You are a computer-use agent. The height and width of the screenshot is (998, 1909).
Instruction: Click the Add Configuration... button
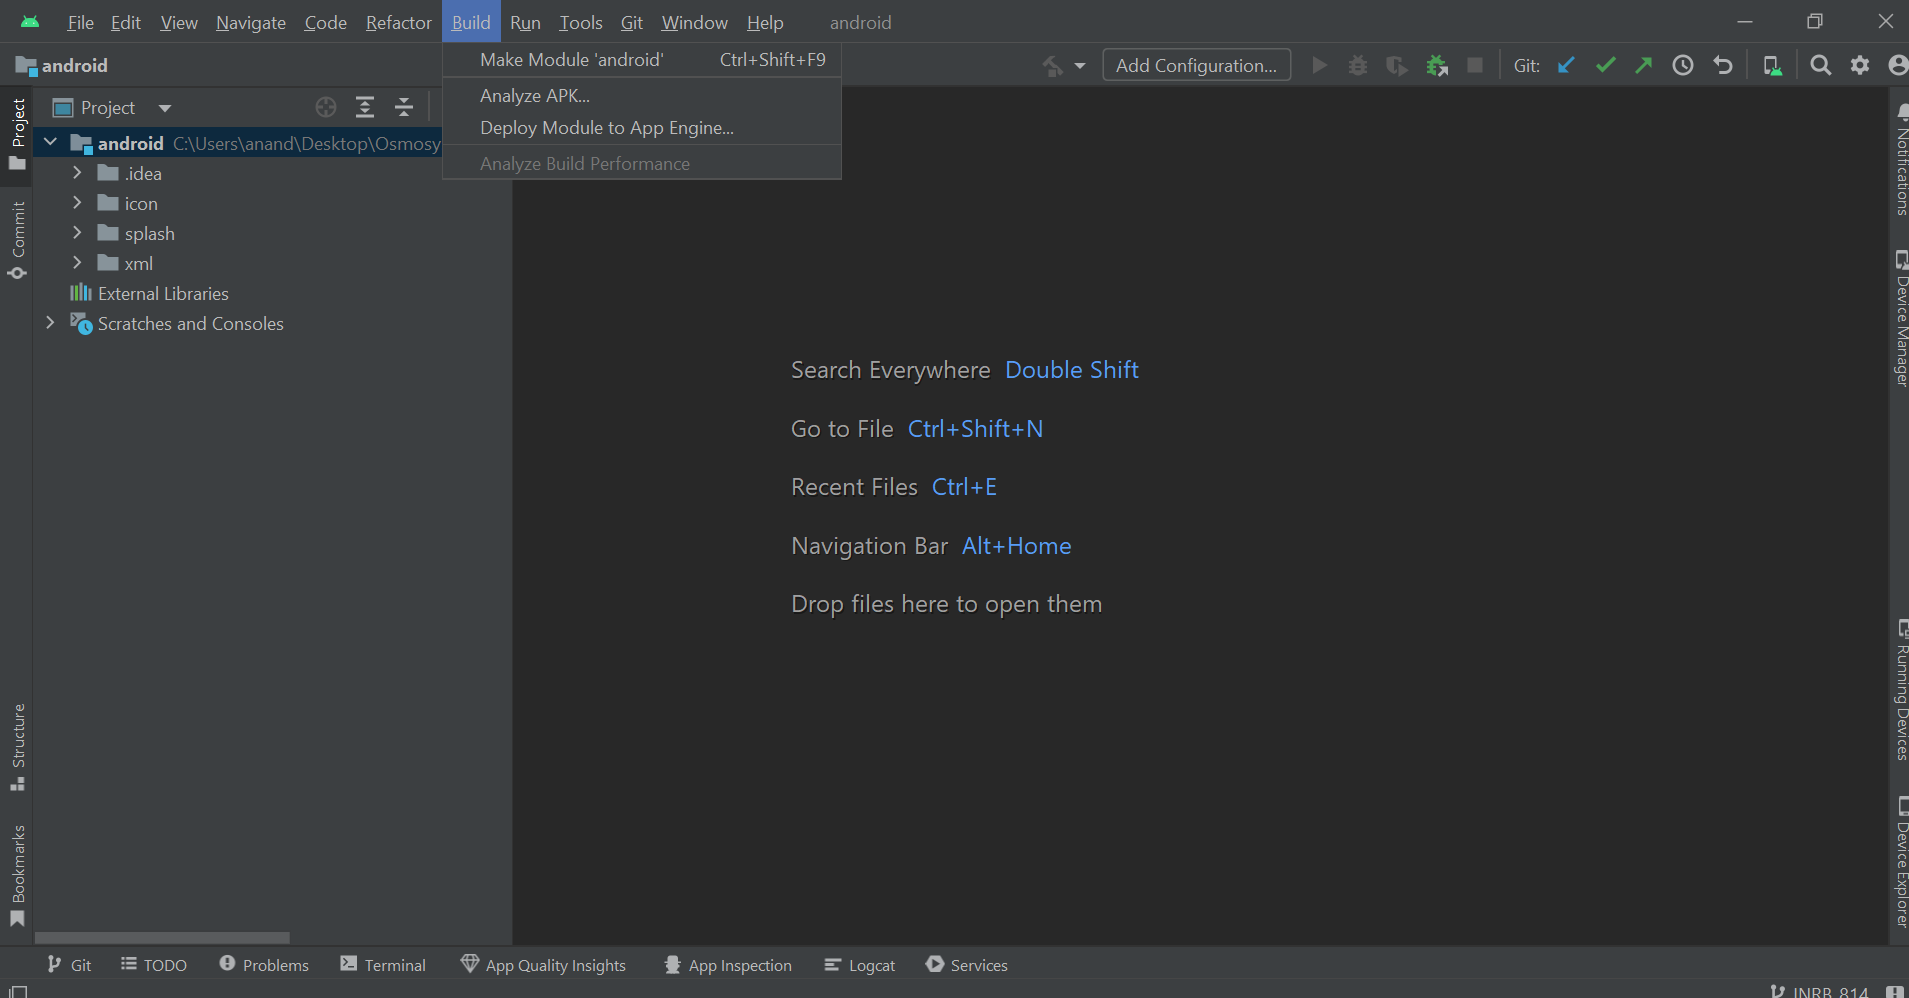1196,65
